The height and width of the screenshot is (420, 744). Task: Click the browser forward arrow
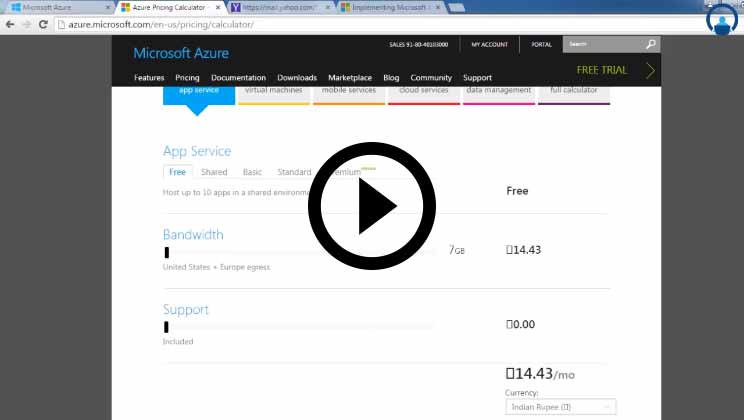click(26, 24)
